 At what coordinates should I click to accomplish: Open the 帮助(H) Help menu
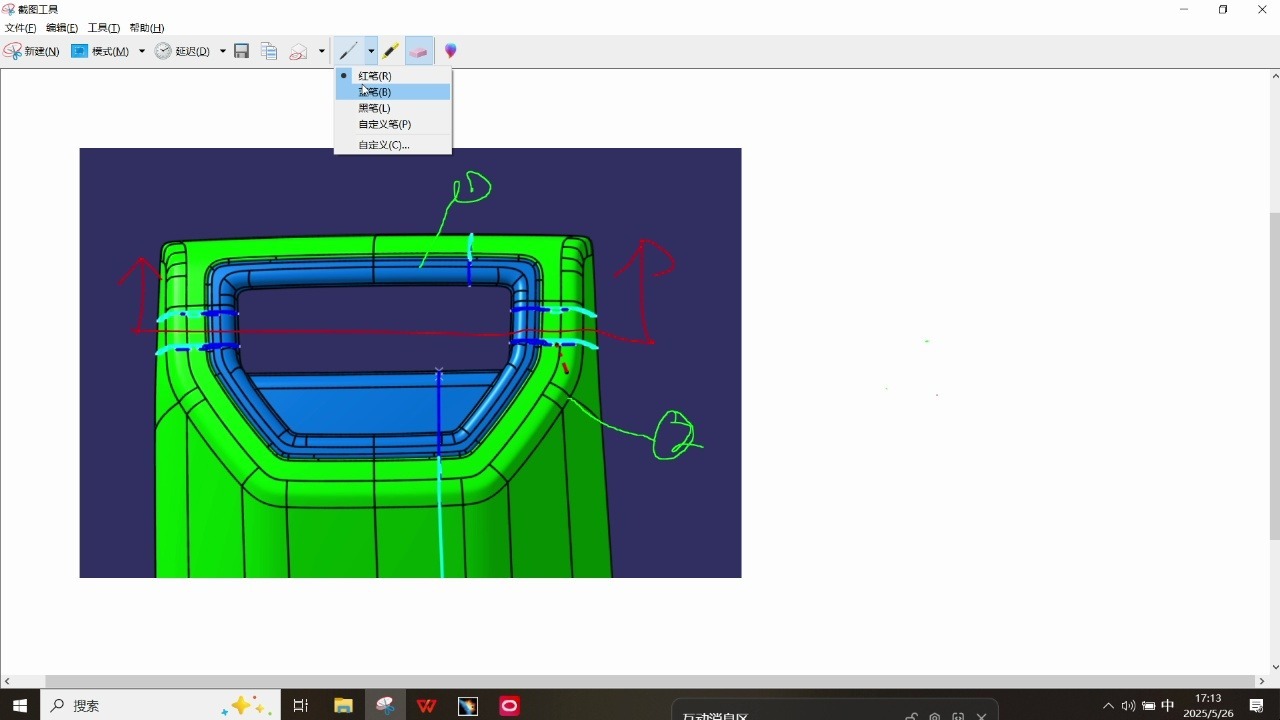coord(147,28)
